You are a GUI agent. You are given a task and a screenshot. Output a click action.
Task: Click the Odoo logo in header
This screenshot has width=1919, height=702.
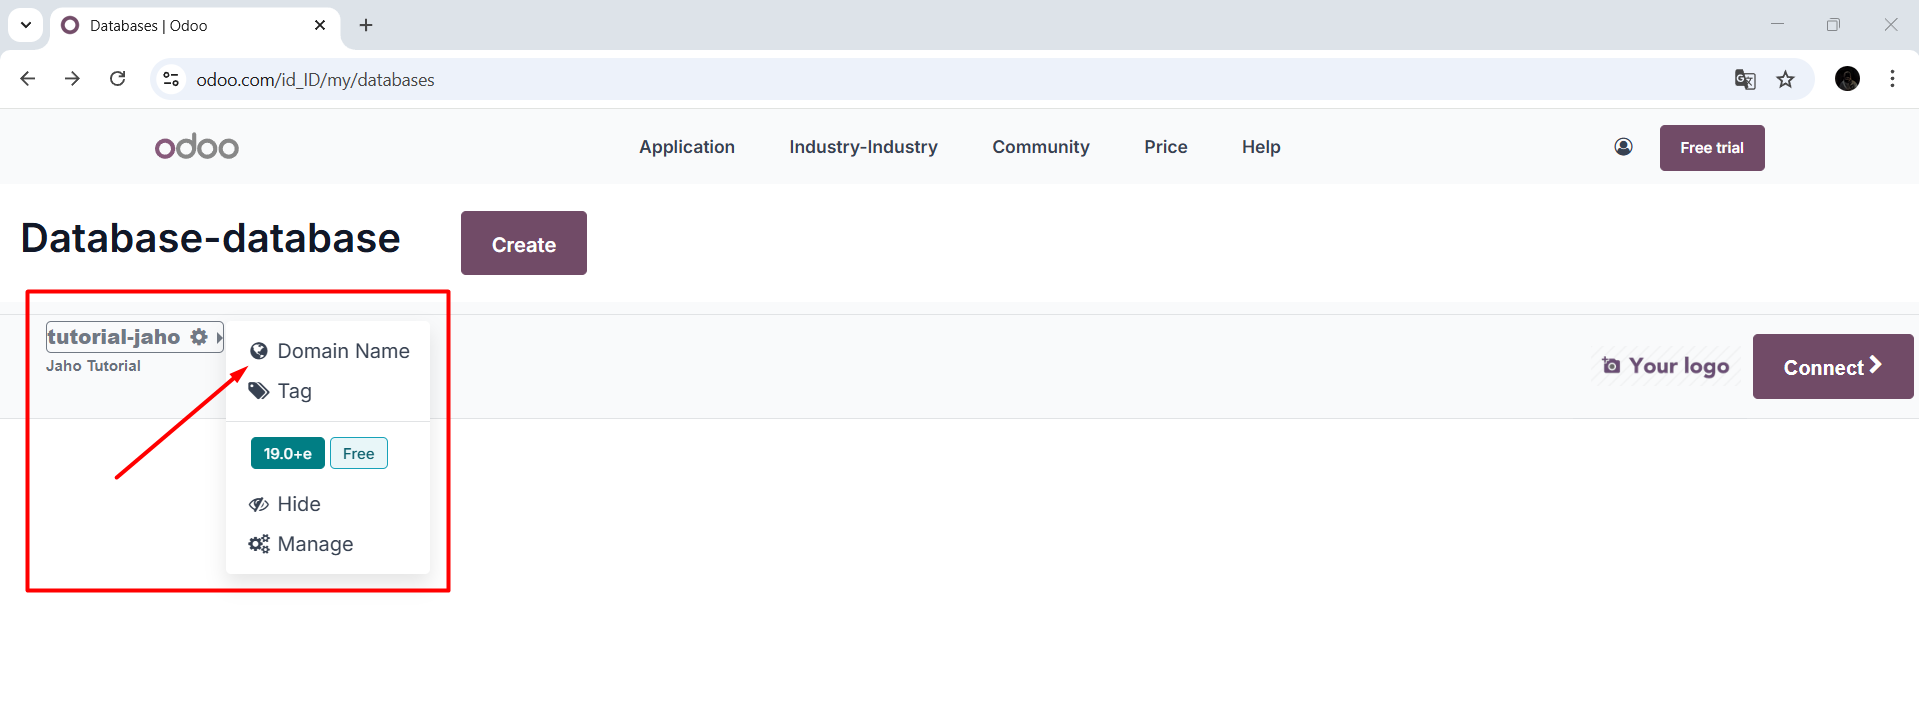(x=196, y=147)
